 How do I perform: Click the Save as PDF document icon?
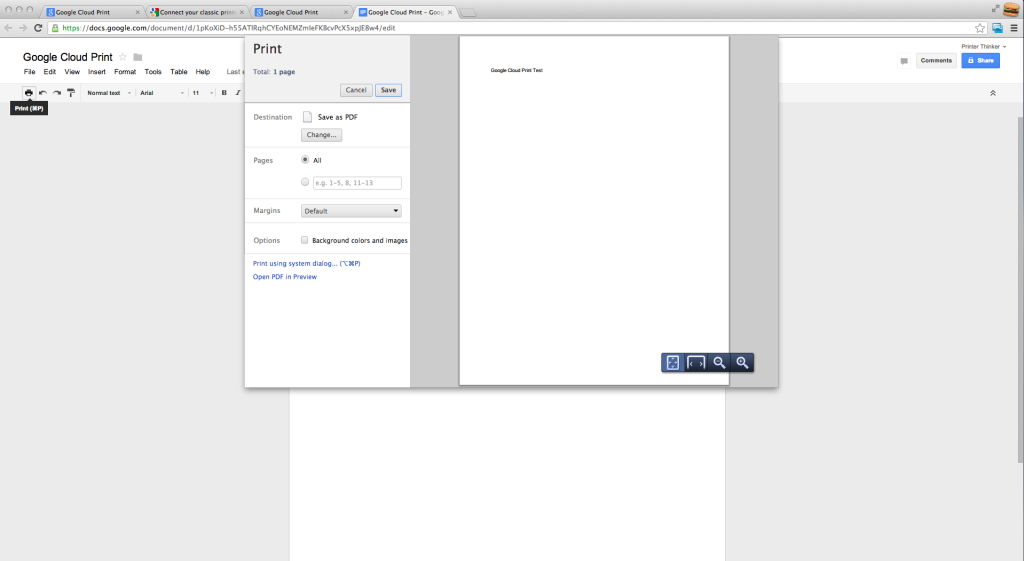coord(308,117)
